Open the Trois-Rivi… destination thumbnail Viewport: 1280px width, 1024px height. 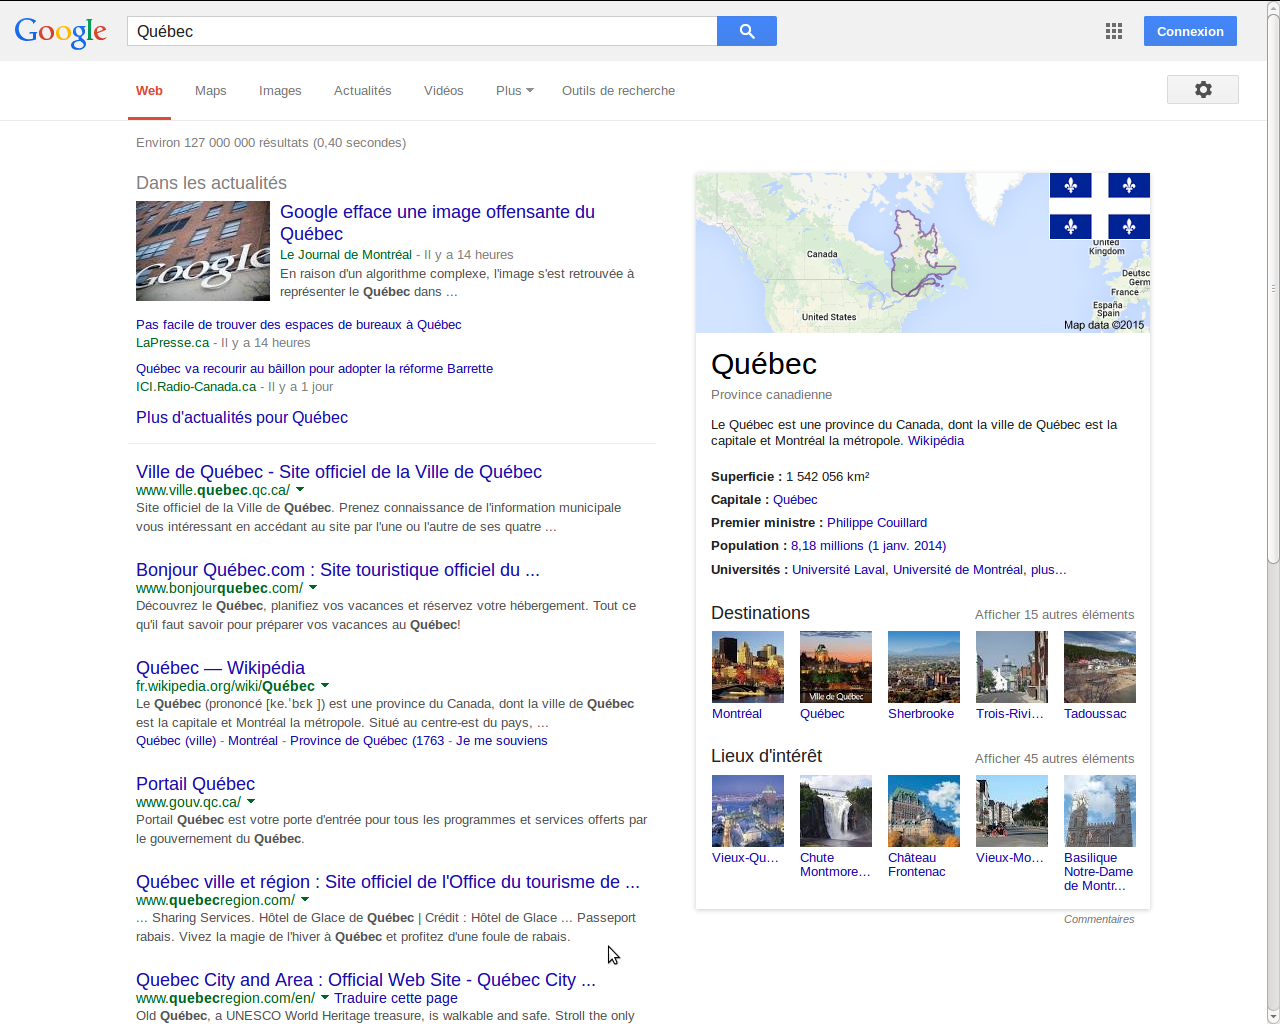(1012, 667)
